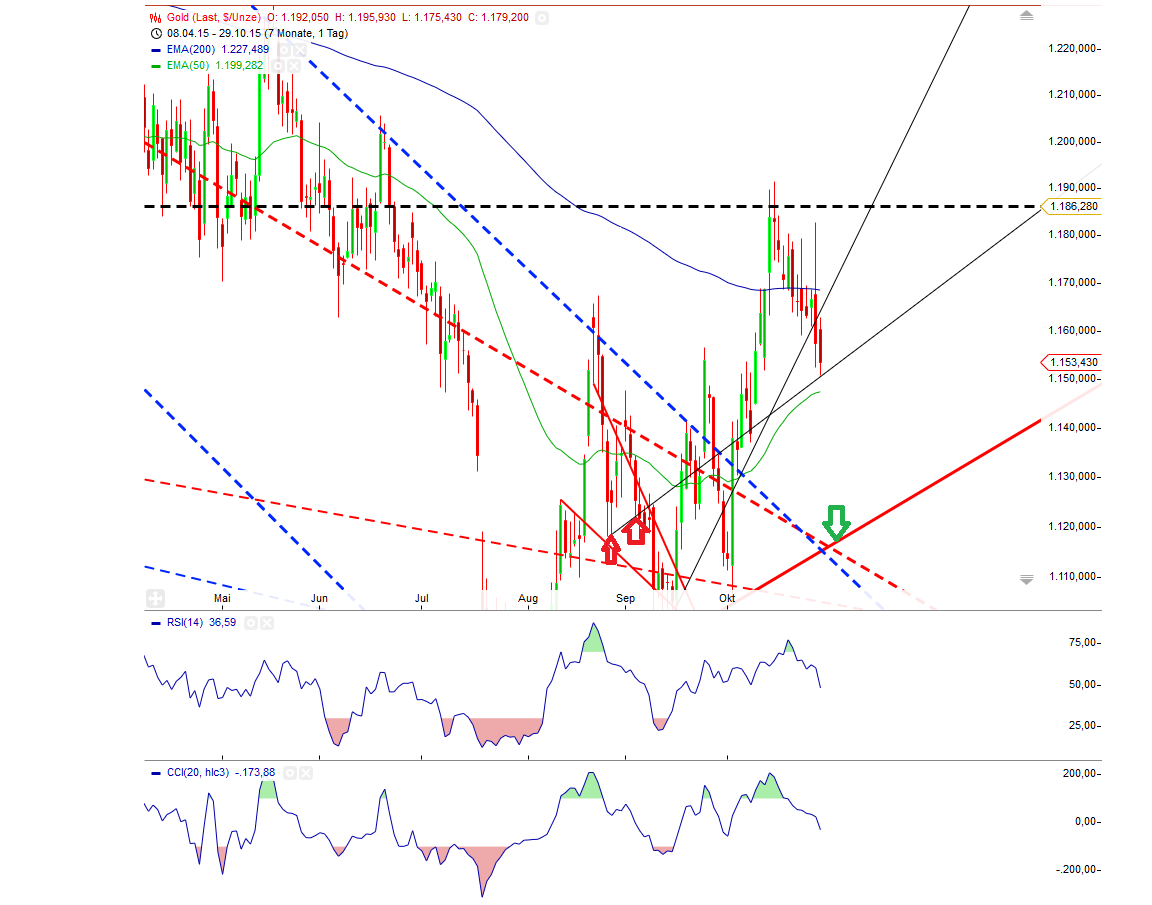The width and height of the screenshot is (1152, 905).
Task: Open the CCI(20) settings icon
Action: click(x=291, y=772)
